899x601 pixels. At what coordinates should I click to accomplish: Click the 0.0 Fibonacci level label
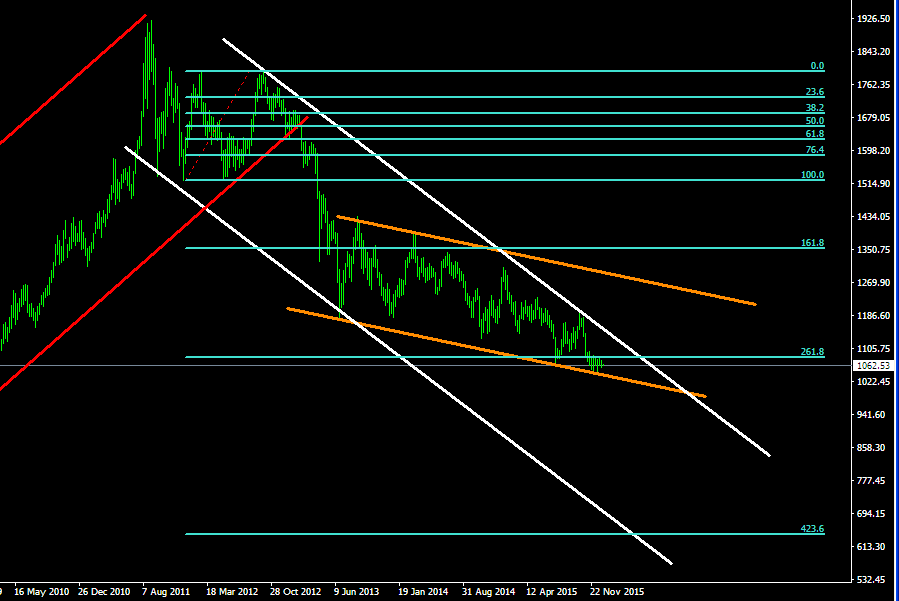coord(817,66)
